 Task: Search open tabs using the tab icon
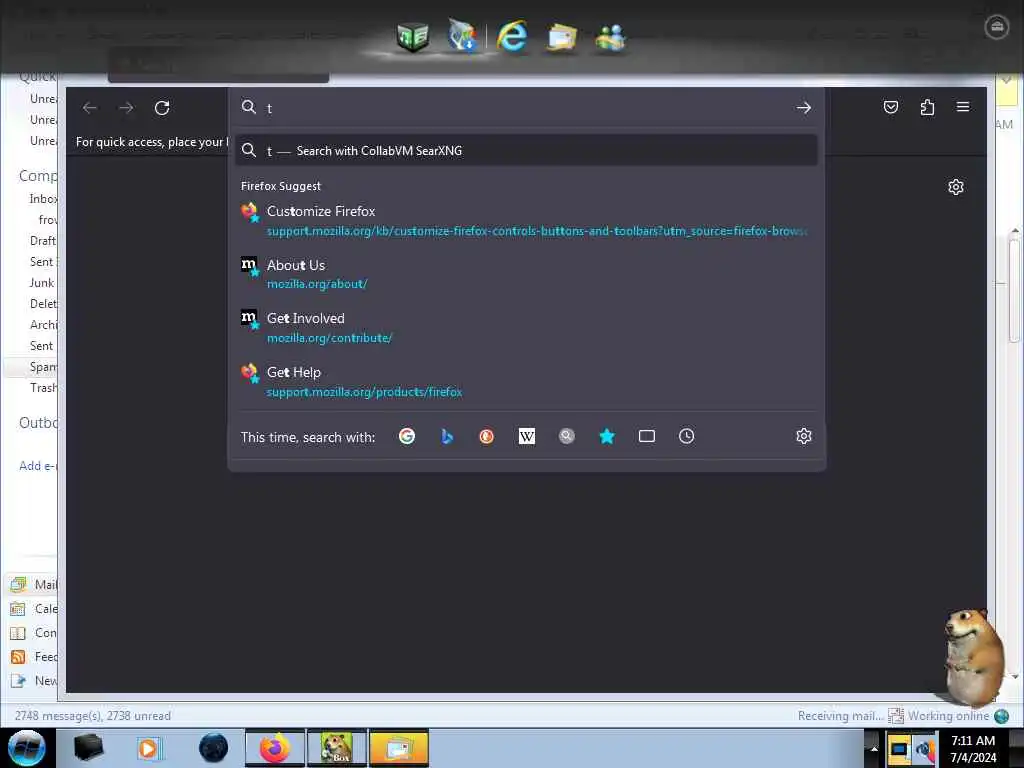pos(647,436)
